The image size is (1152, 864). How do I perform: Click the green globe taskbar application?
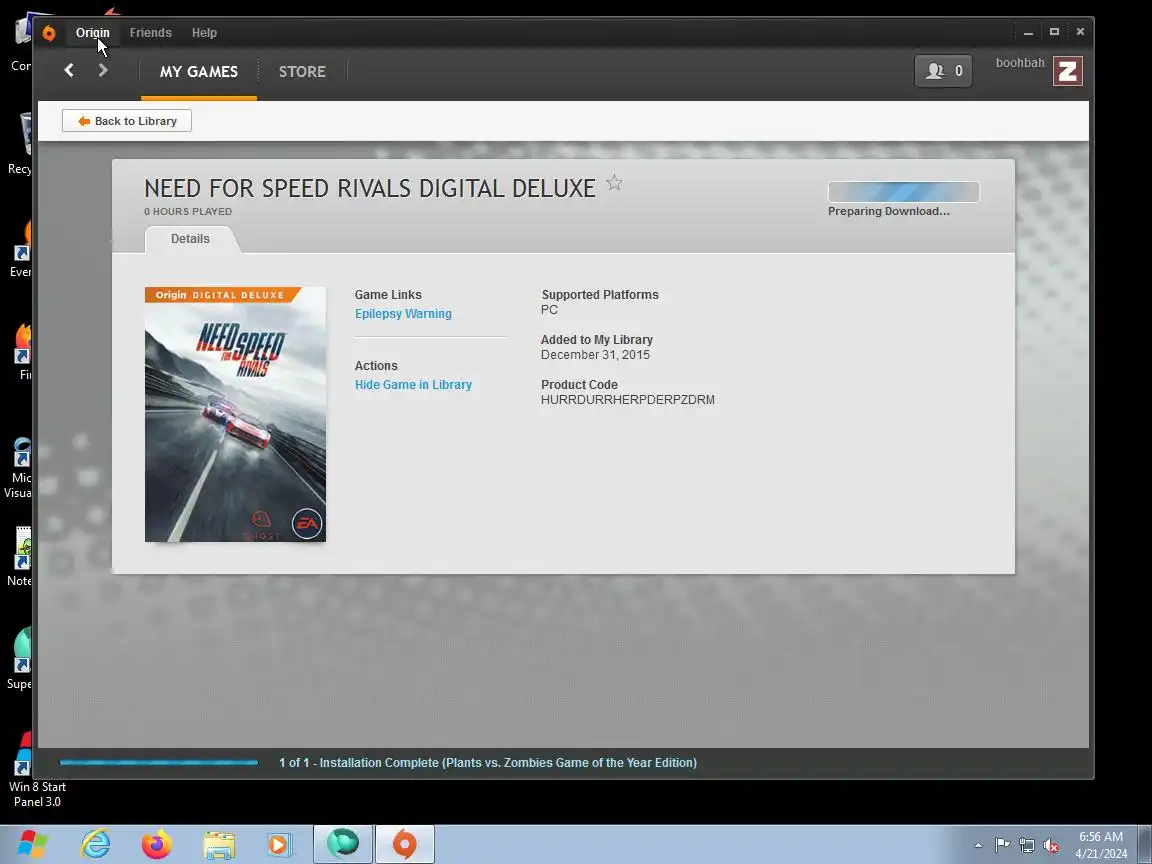click(343, 844)
